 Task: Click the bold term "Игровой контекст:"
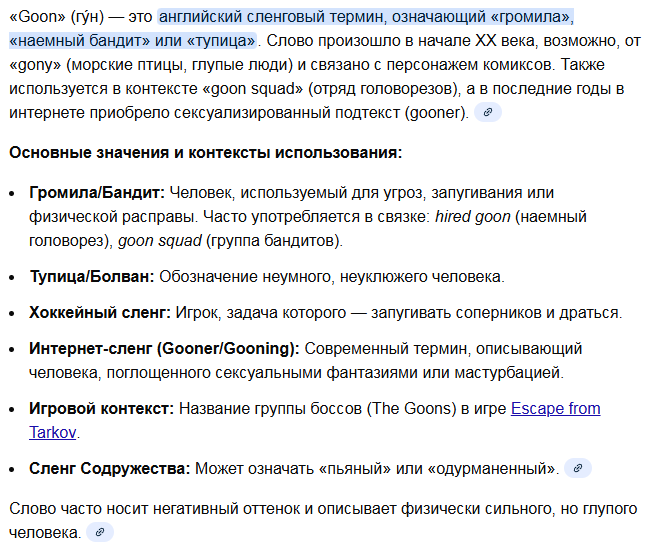point(102,409)
